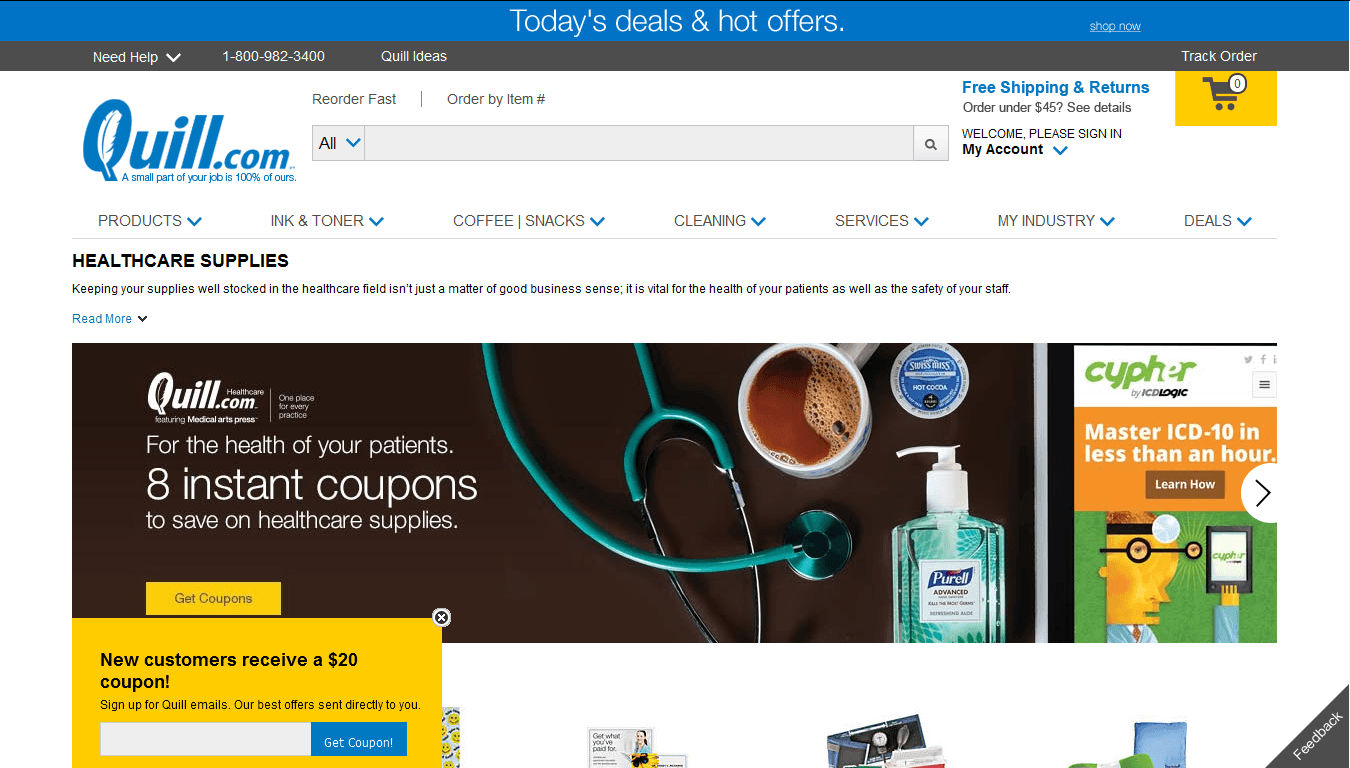Click the magnifying glass search button
The image size is (1350, 768).
coord(930,143)
